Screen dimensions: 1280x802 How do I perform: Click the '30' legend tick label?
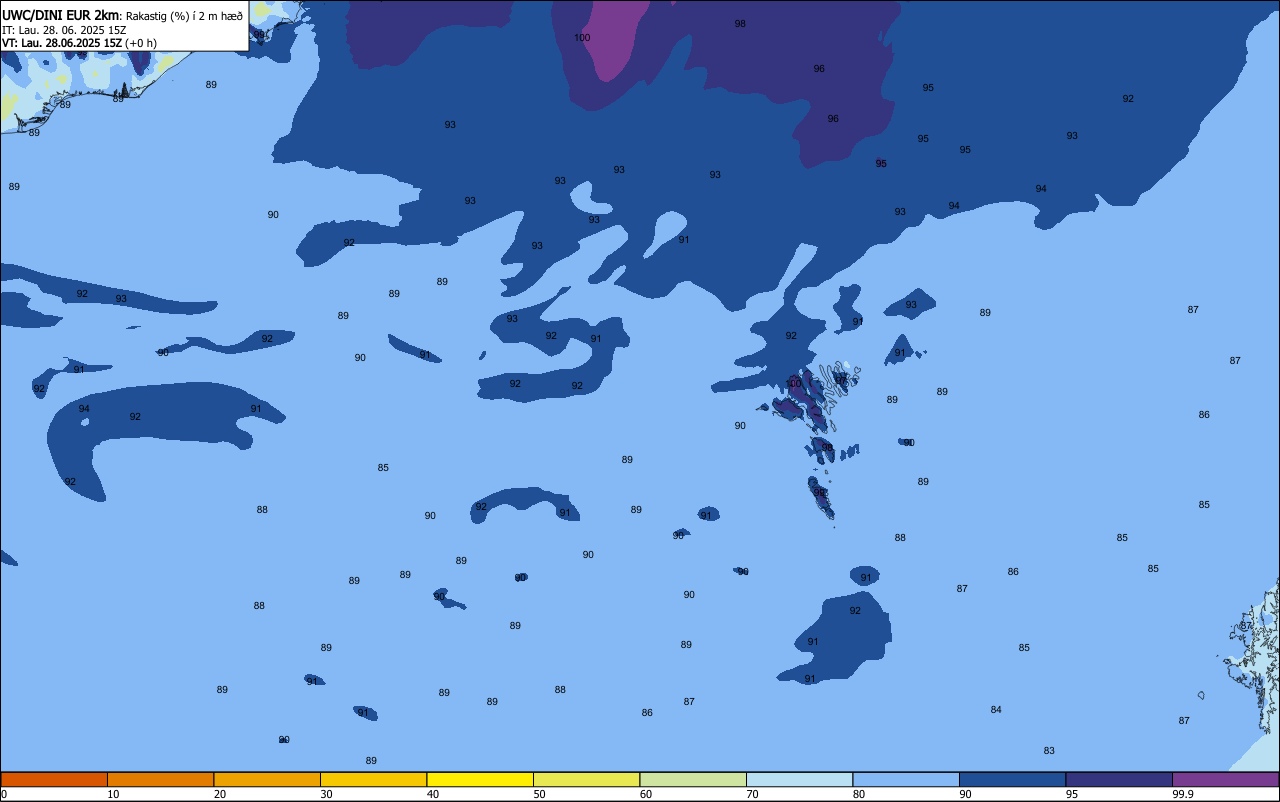326,794
